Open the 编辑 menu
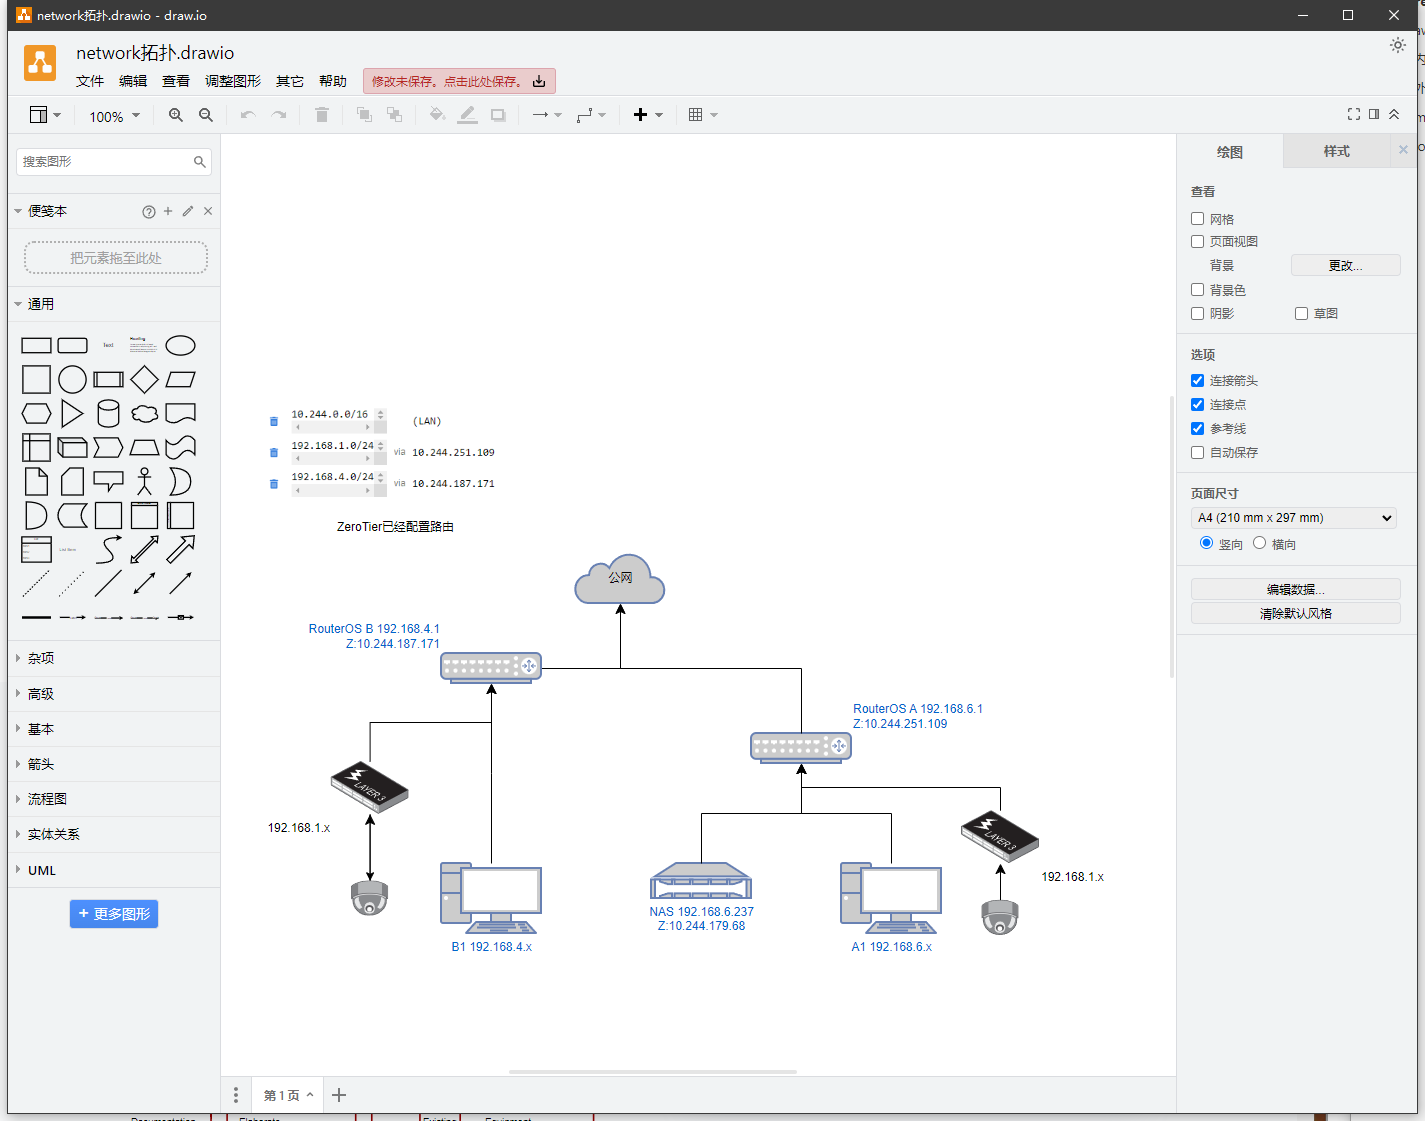This screenshot has height=1121, width=1425. [x=133, y=82]
